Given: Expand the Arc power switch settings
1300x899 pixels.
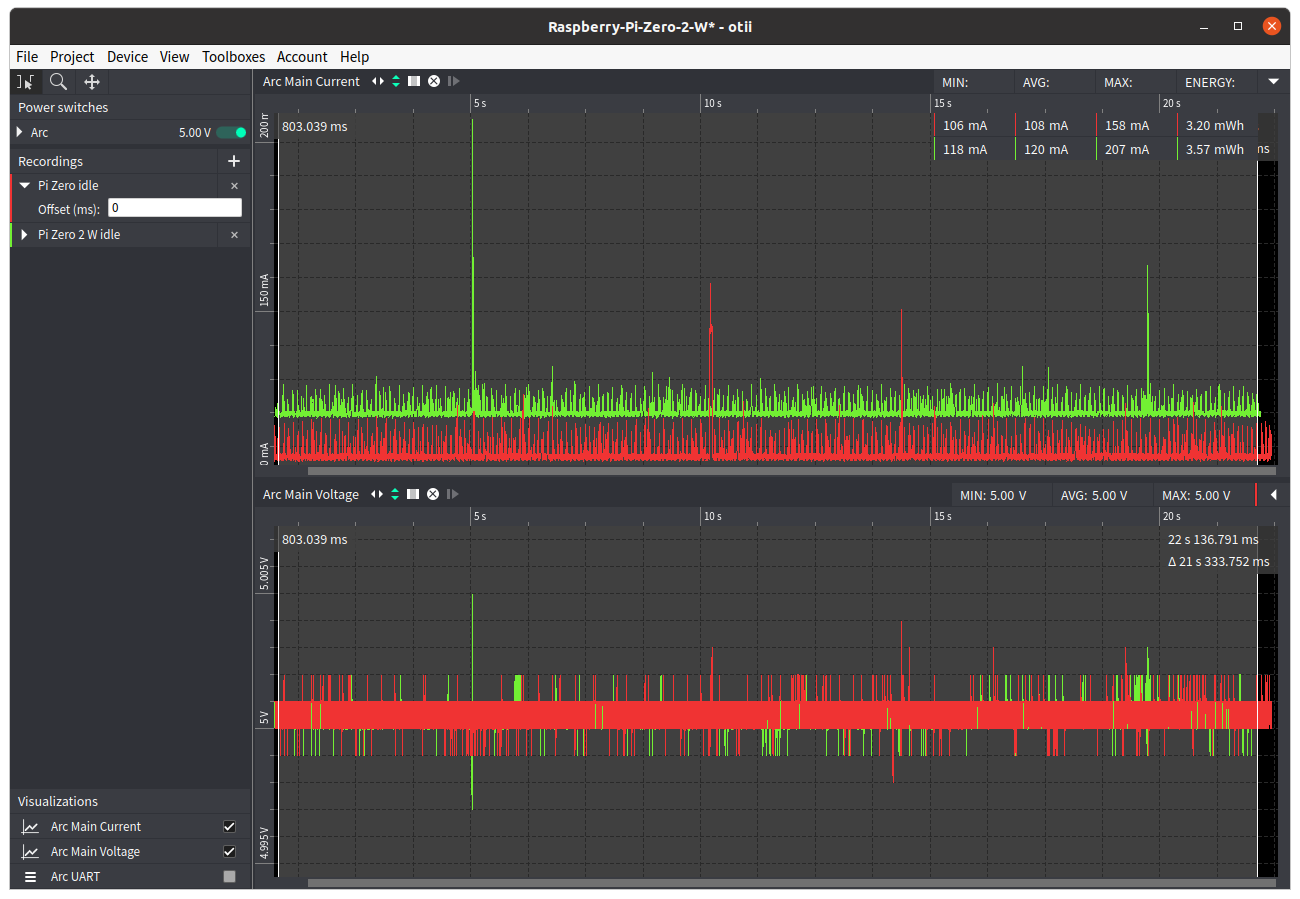Looking at the screenshot, I should 20,132.
